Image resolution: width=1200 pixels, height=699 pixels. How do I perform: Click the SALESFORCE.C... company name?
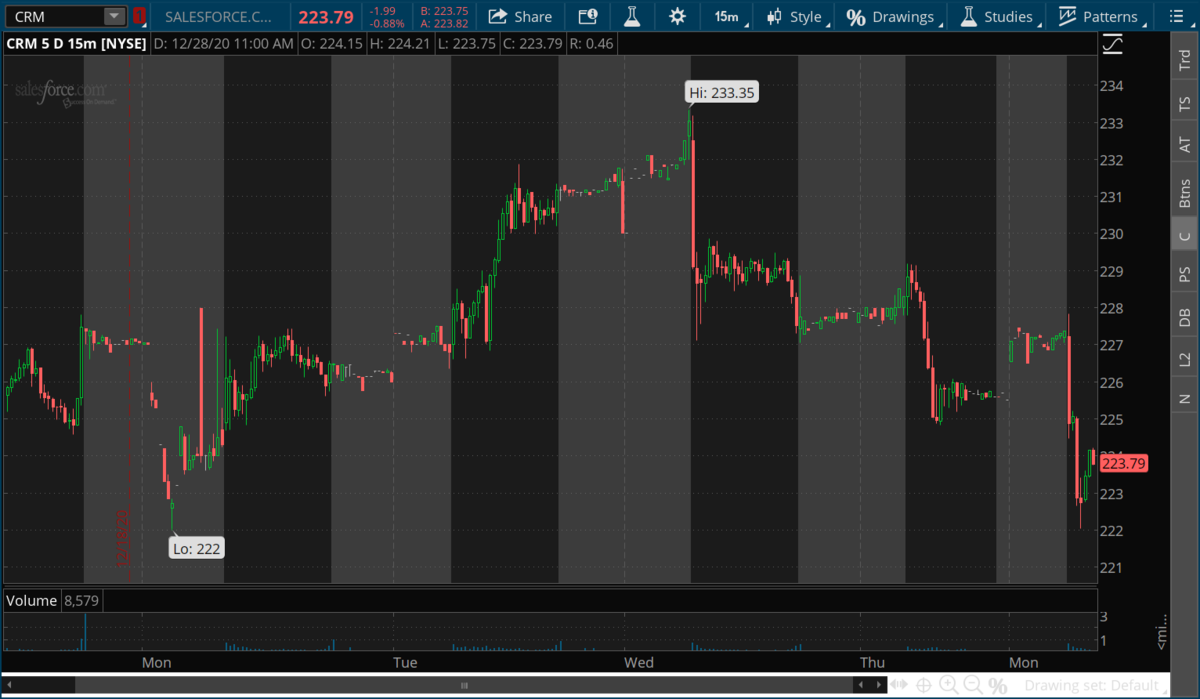[217, 17]
